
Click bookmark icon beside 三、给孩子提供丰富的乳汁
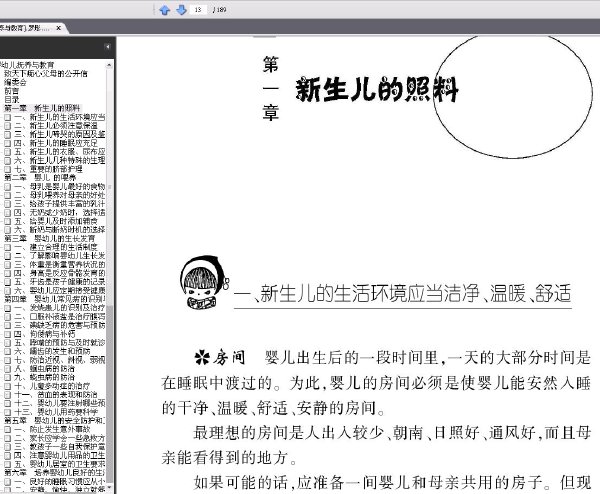click(8, 204)
